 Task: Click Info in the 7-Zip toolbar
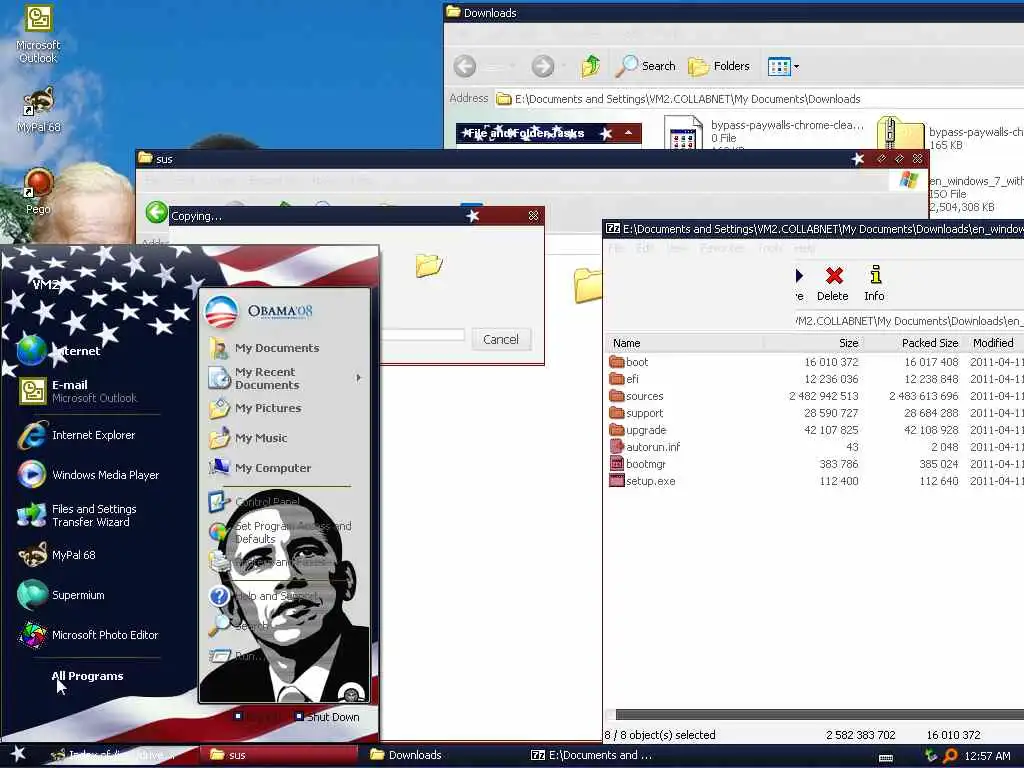874,283
